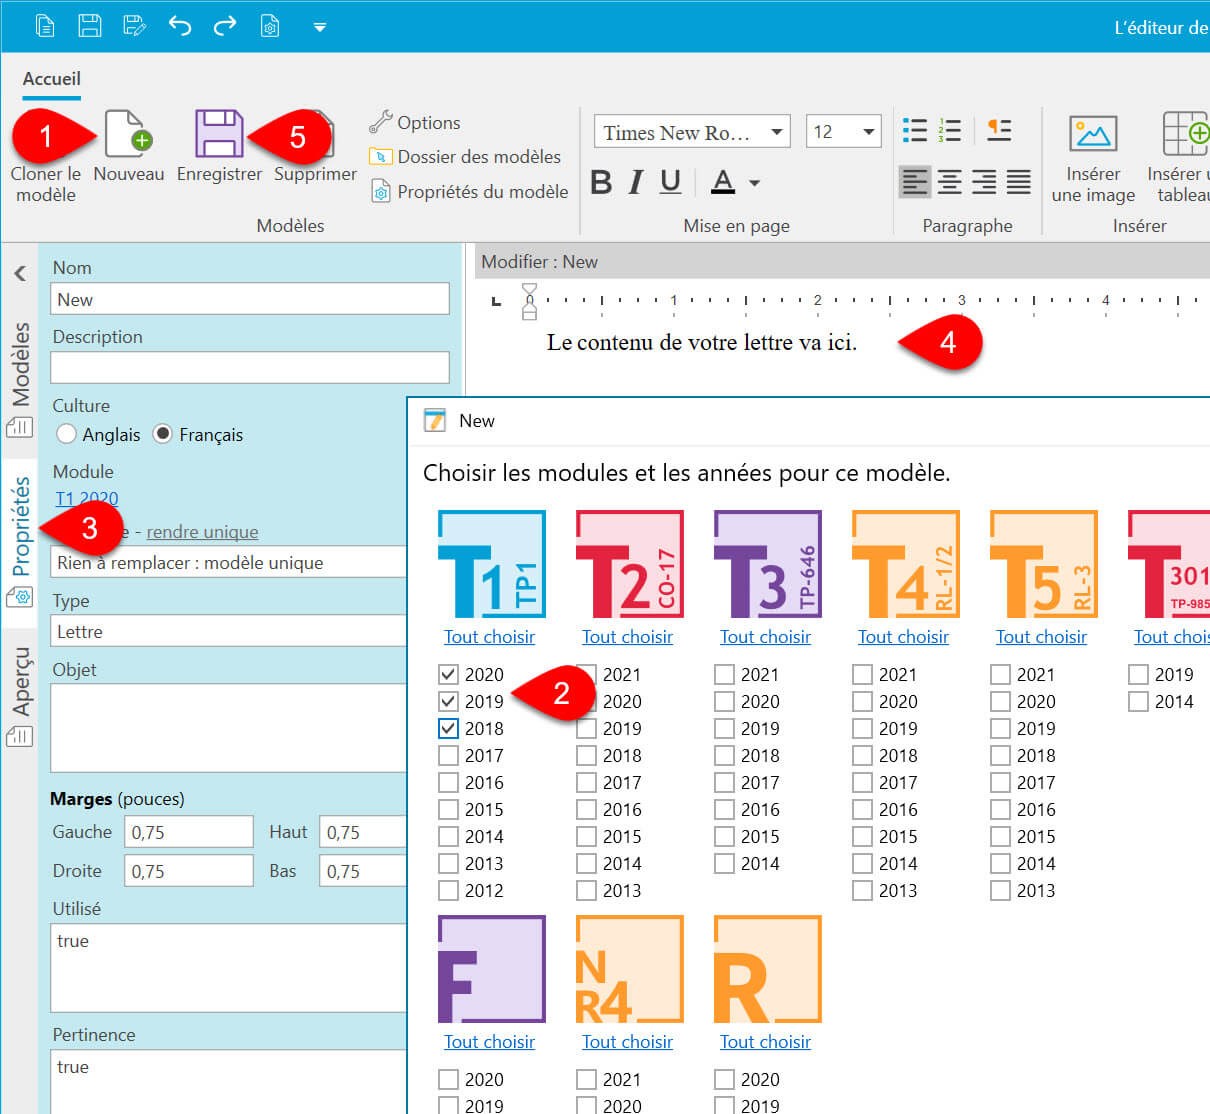1210x1114 pixels.
Task: Click Tout choisir under T4
Action: (x=904, y=636)
